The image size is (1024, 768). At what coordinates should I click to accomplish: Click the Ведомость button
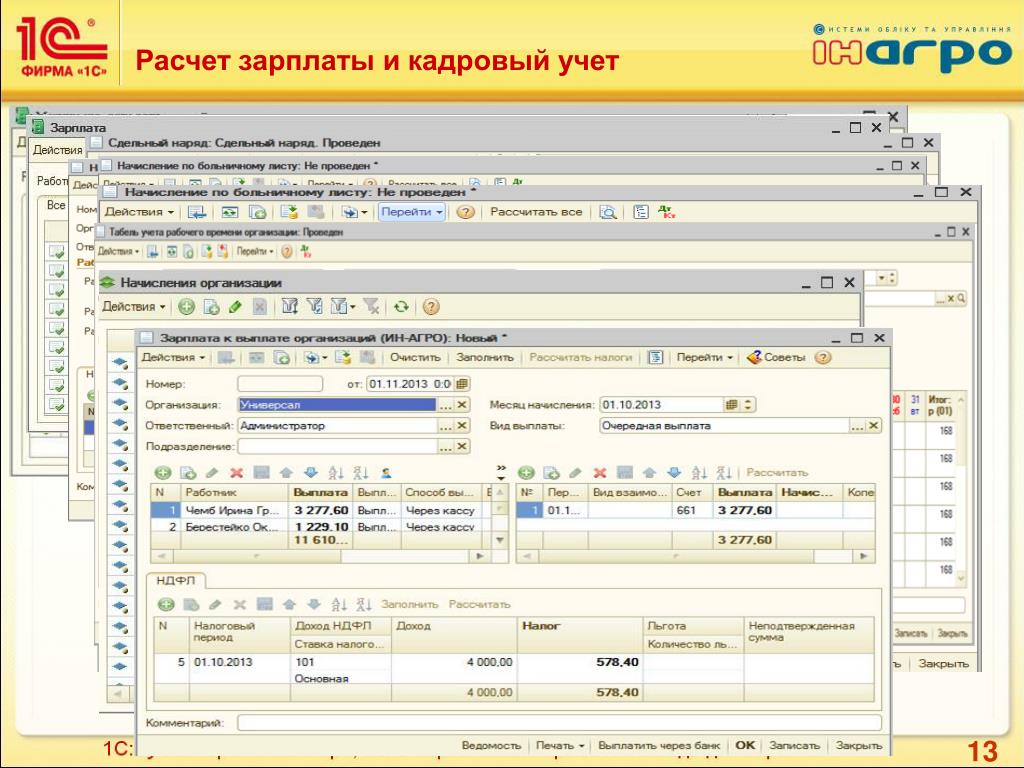[491, 745]
